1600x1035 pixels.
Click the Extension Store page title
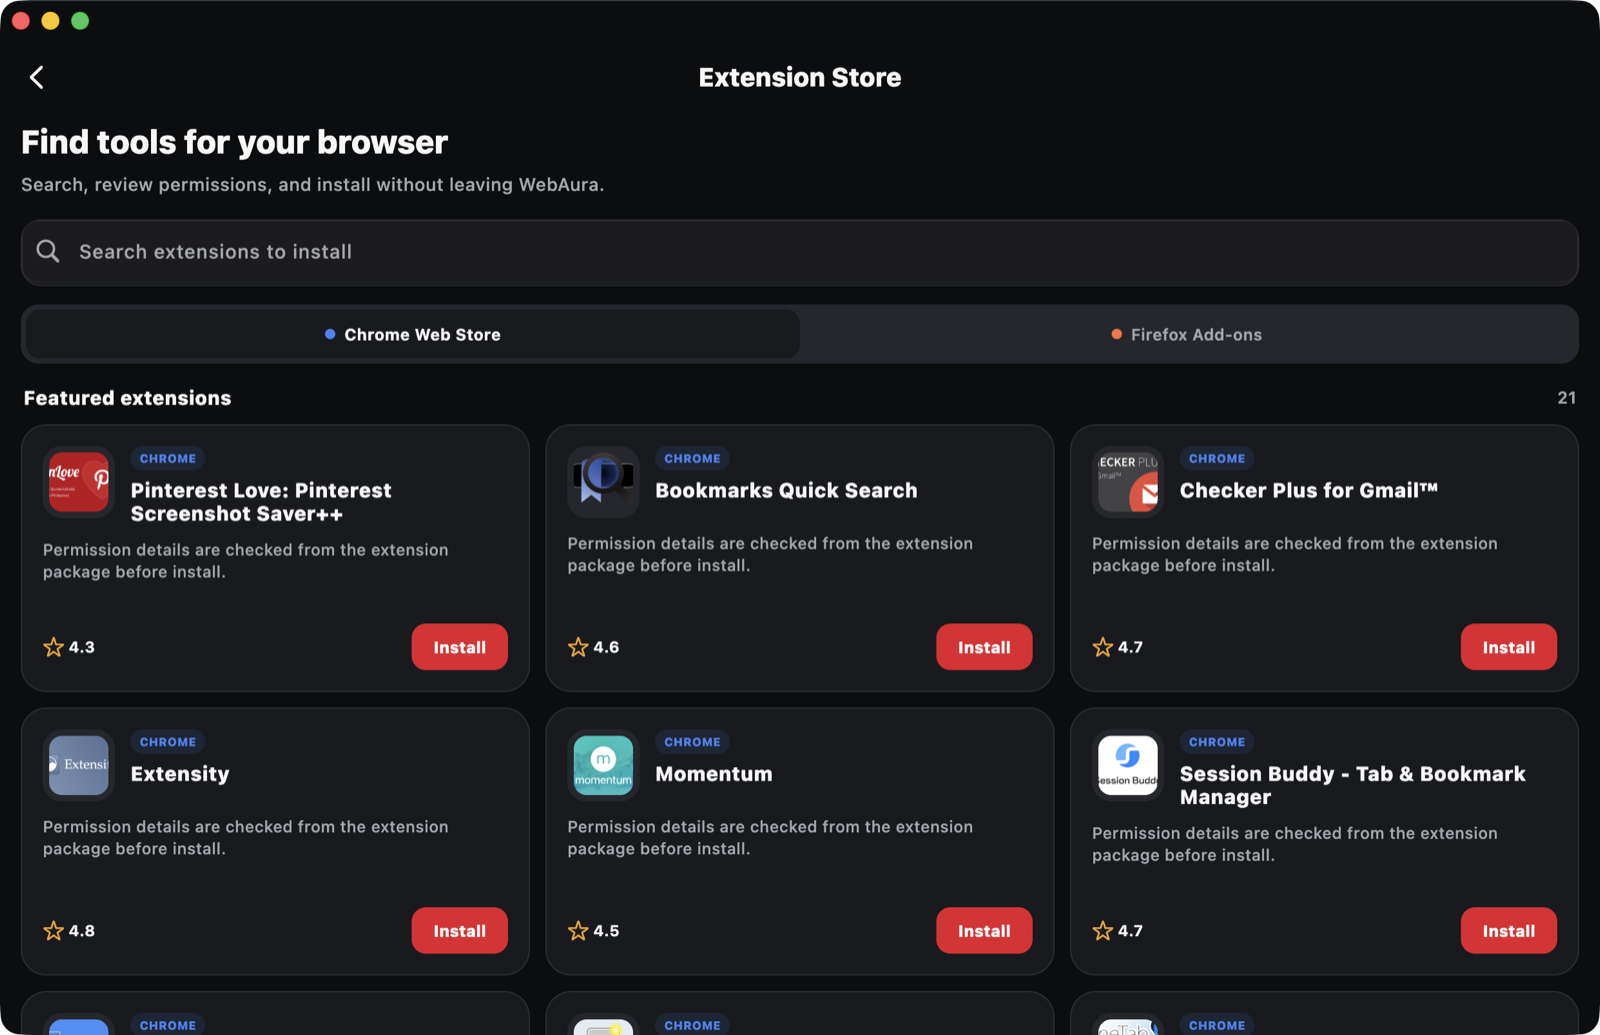(x=800, y=77)
